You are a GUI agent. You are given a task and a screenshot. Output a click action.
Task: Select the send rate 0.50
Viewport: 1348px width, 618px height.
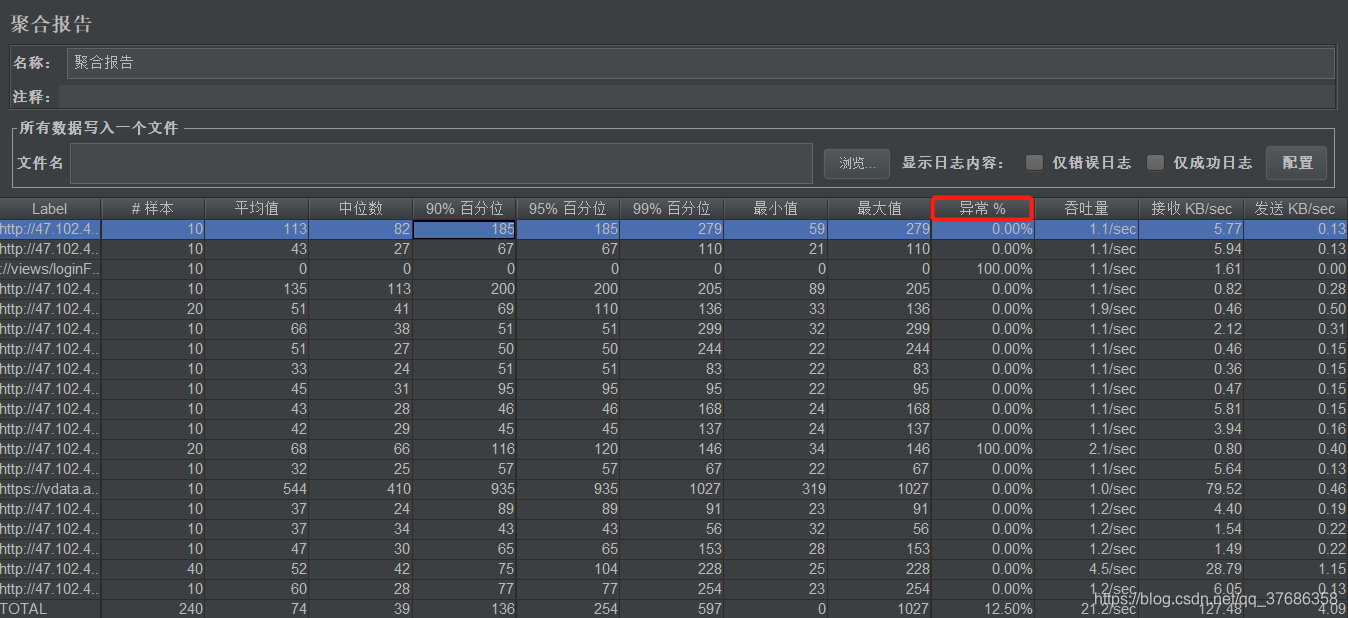[1331, 309]
